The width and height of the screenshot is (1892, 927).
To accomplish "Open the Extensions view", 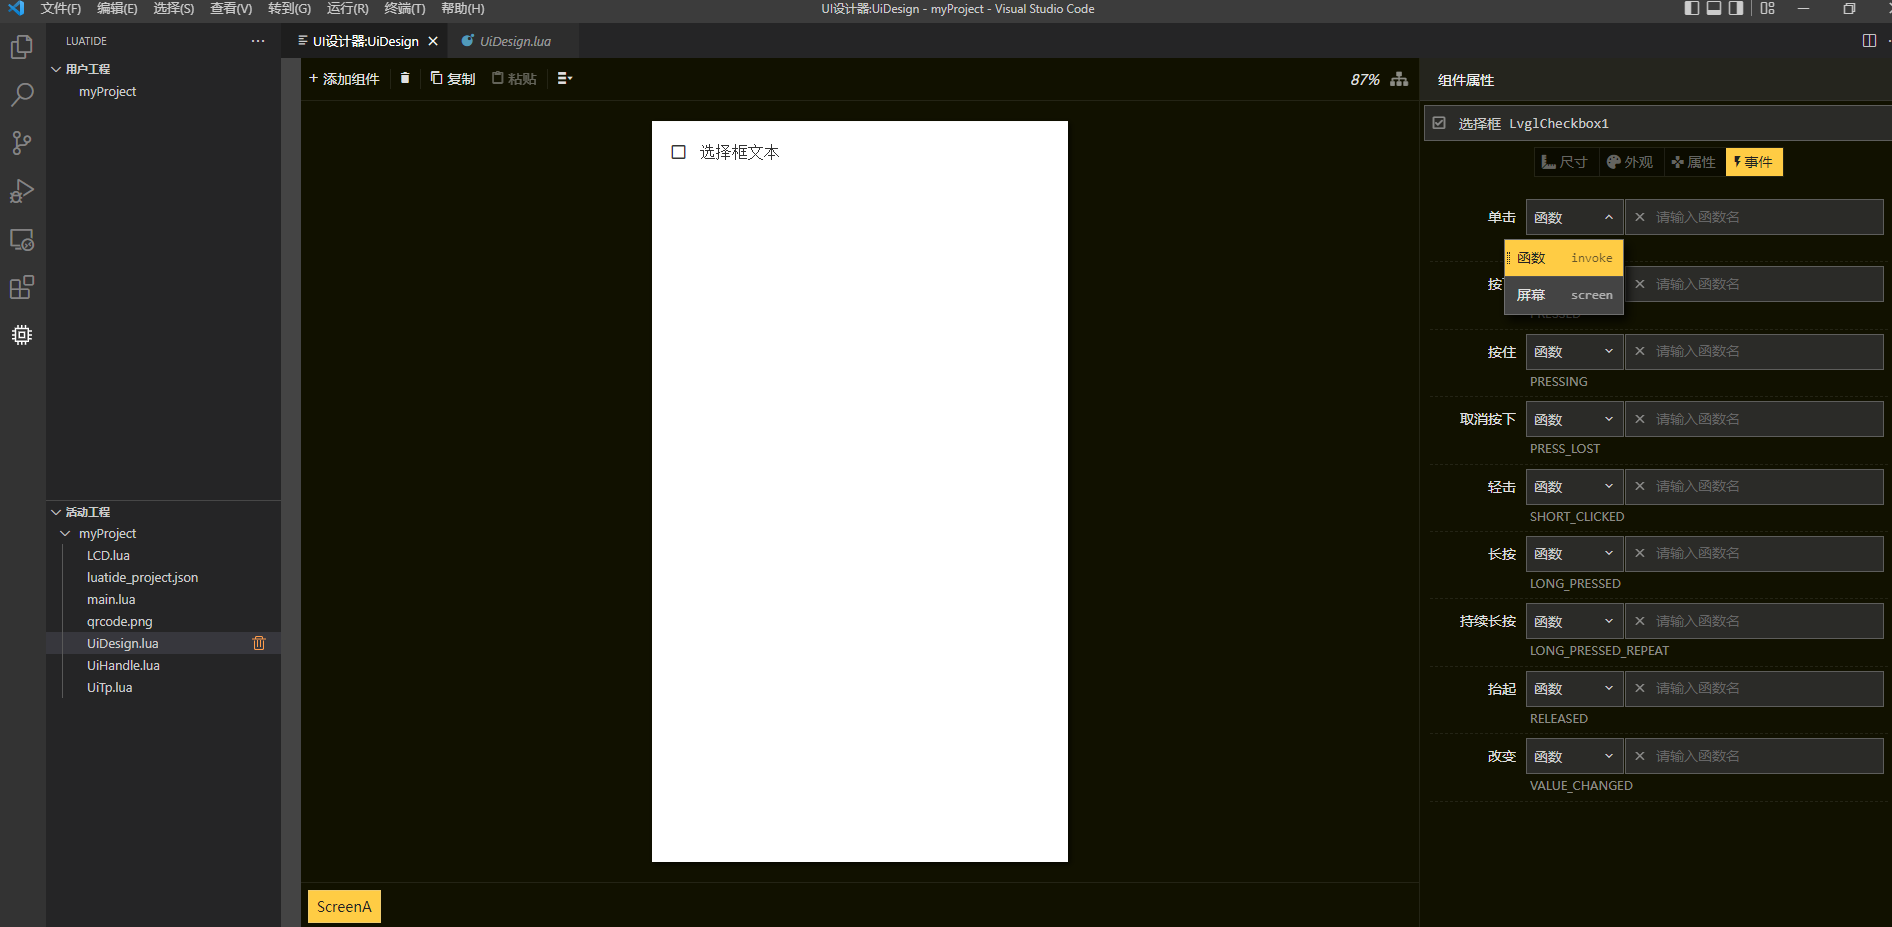I will pos(22,288).
